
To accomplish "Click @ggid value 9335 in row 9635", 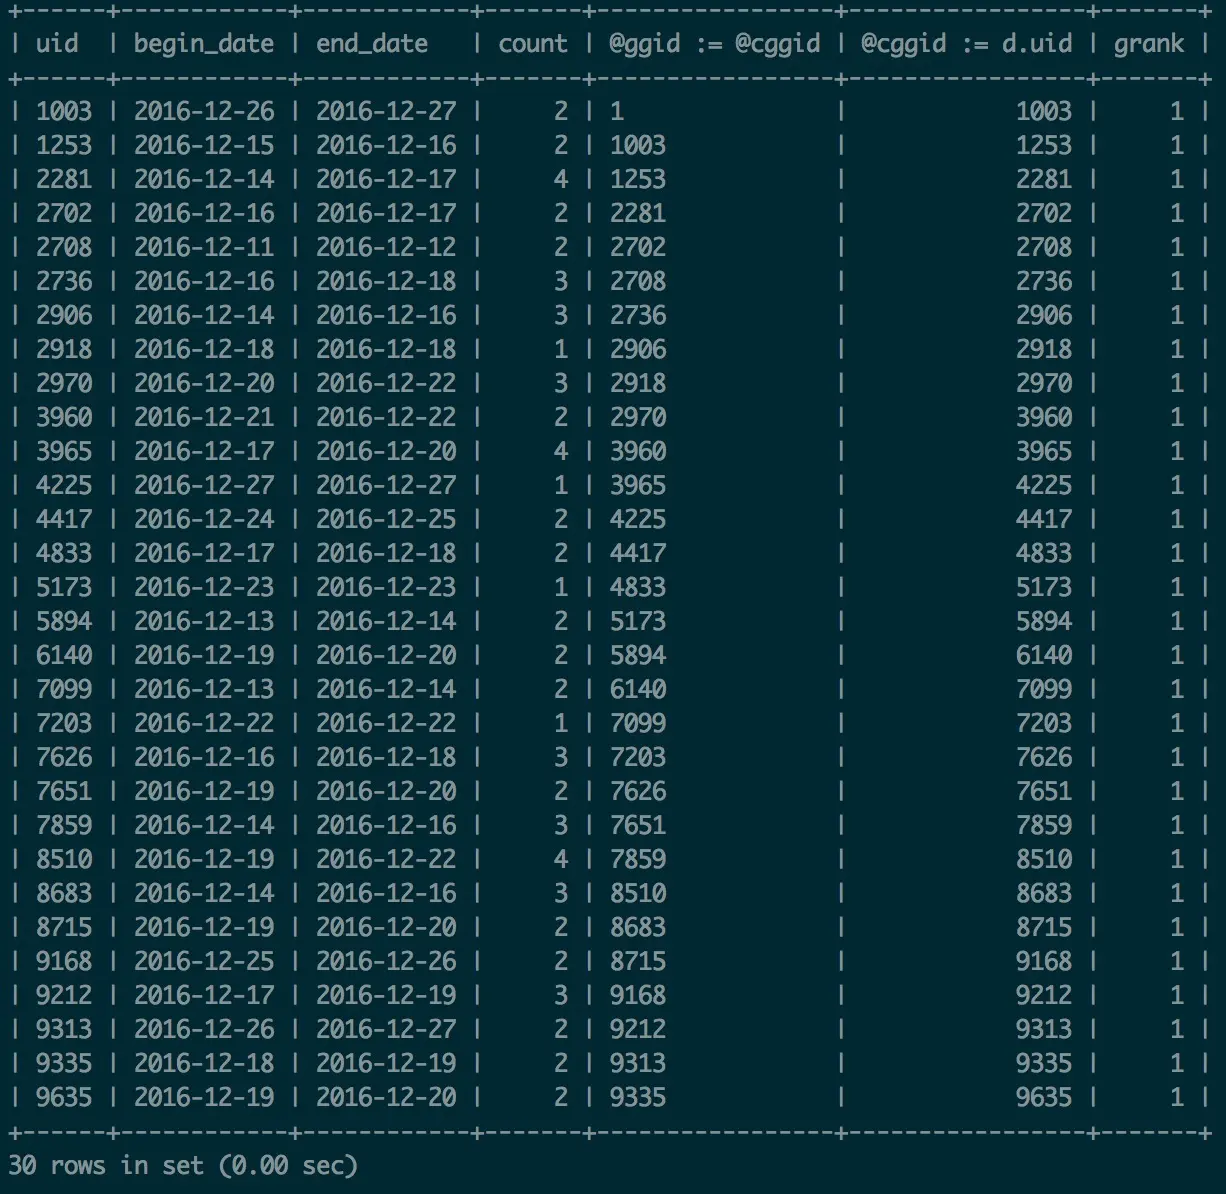I will click(638, 1097).
